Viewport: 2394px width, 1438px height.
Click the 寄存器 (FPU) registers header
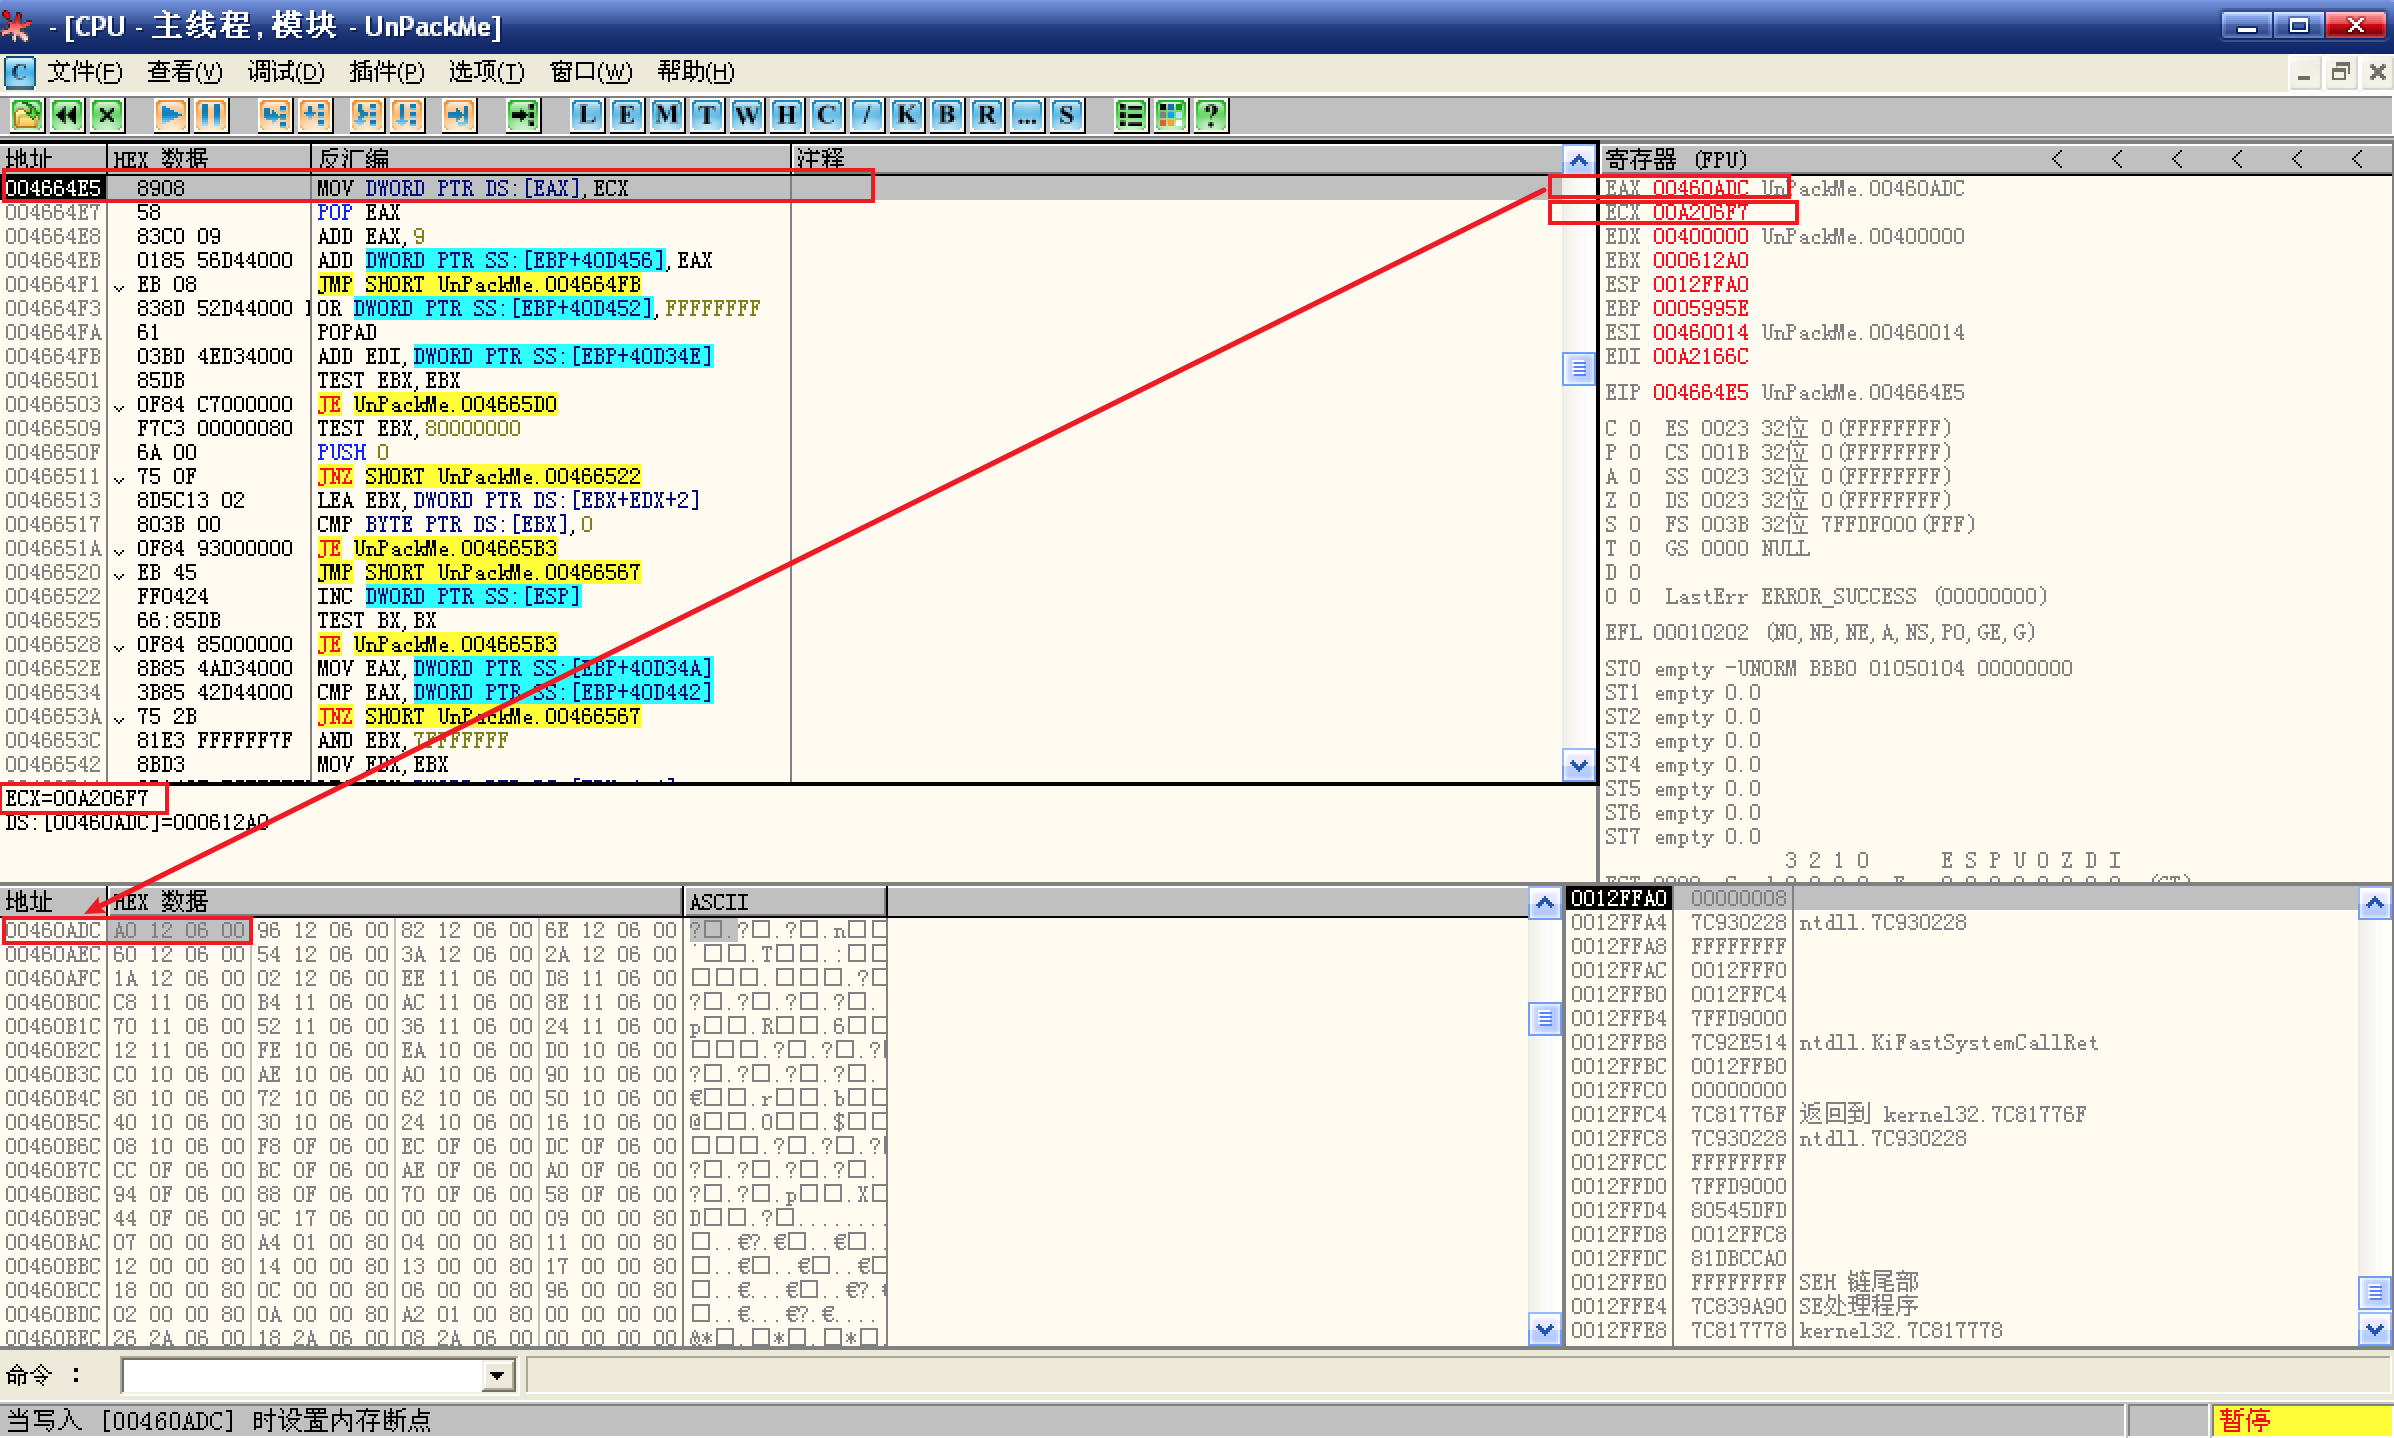pyautogui.click(x=1676, y=159)
